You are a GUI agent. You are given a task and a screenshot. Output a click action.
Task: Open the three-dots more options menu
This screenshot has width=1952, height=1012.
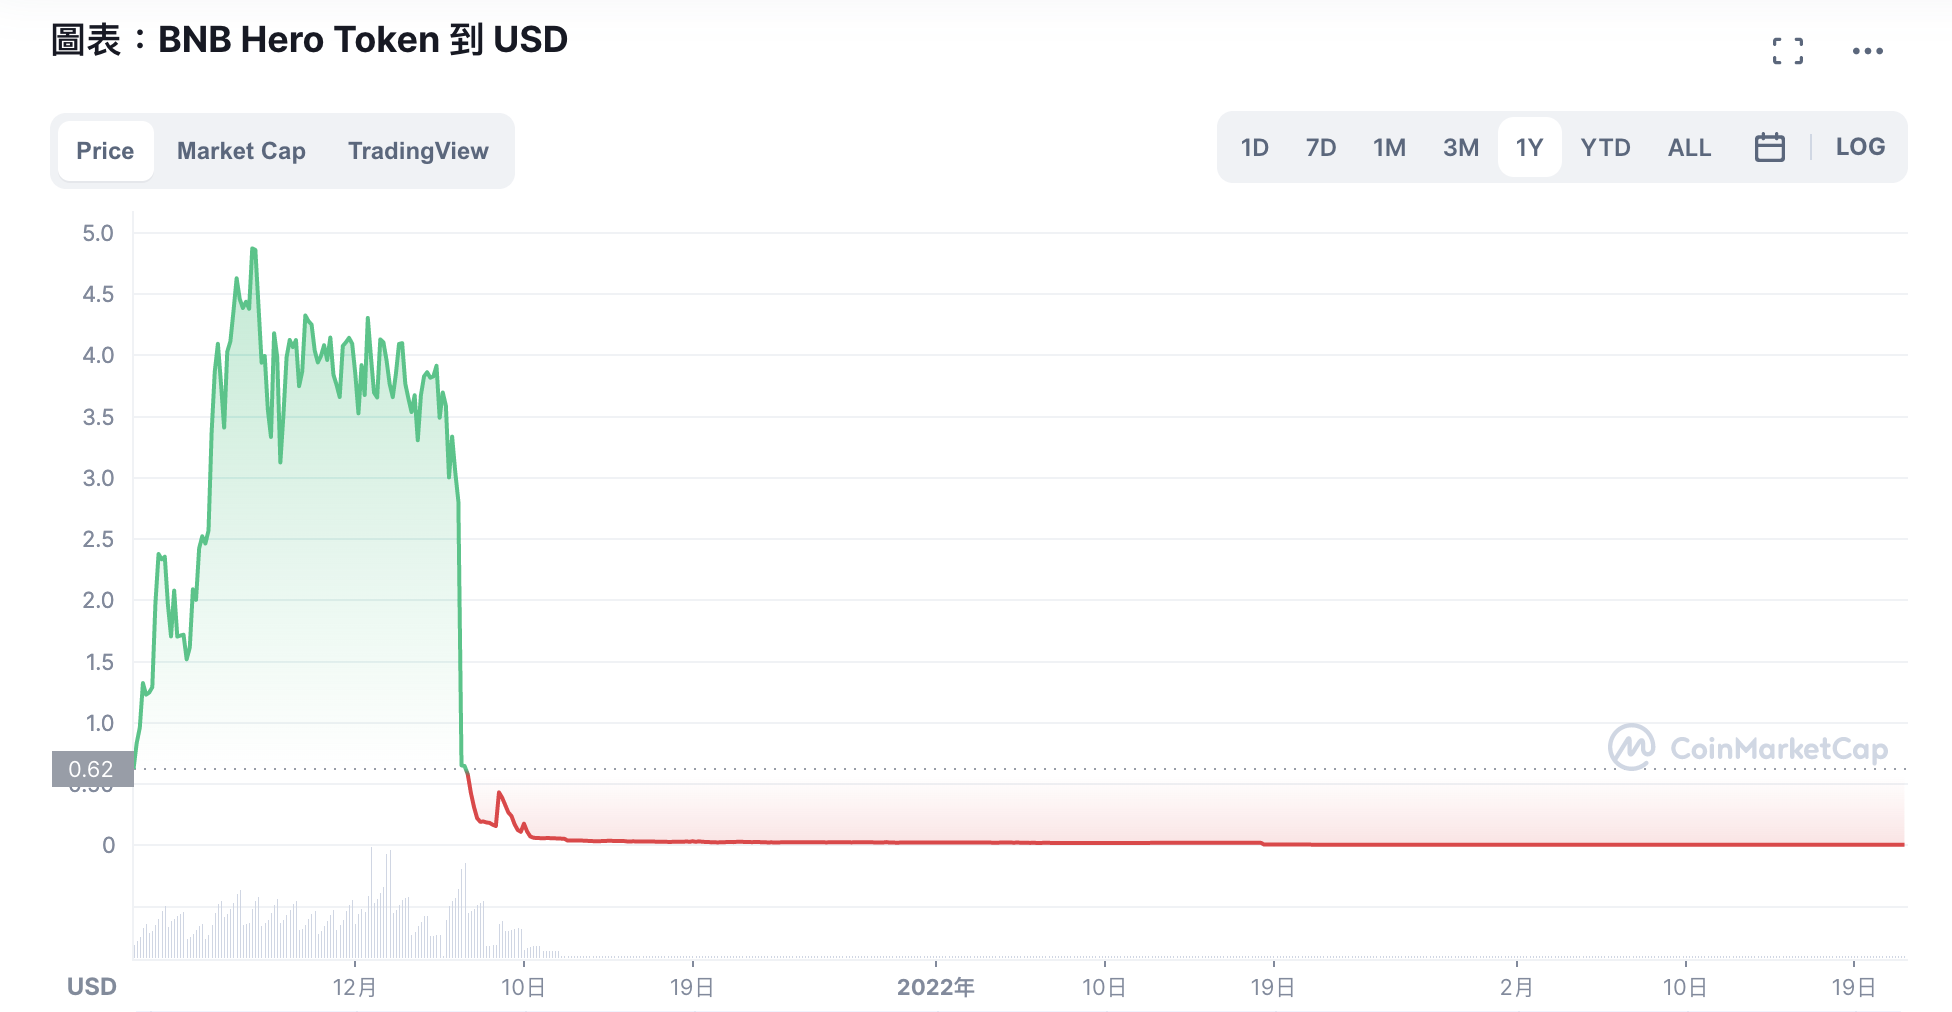point(1867,51)
